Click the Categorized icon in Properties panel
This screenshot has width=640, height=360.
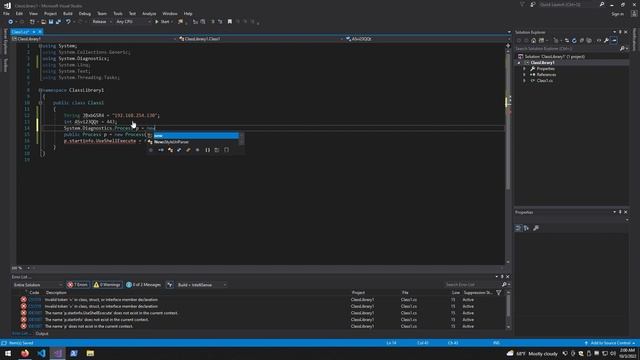click(x=518, y=228)
